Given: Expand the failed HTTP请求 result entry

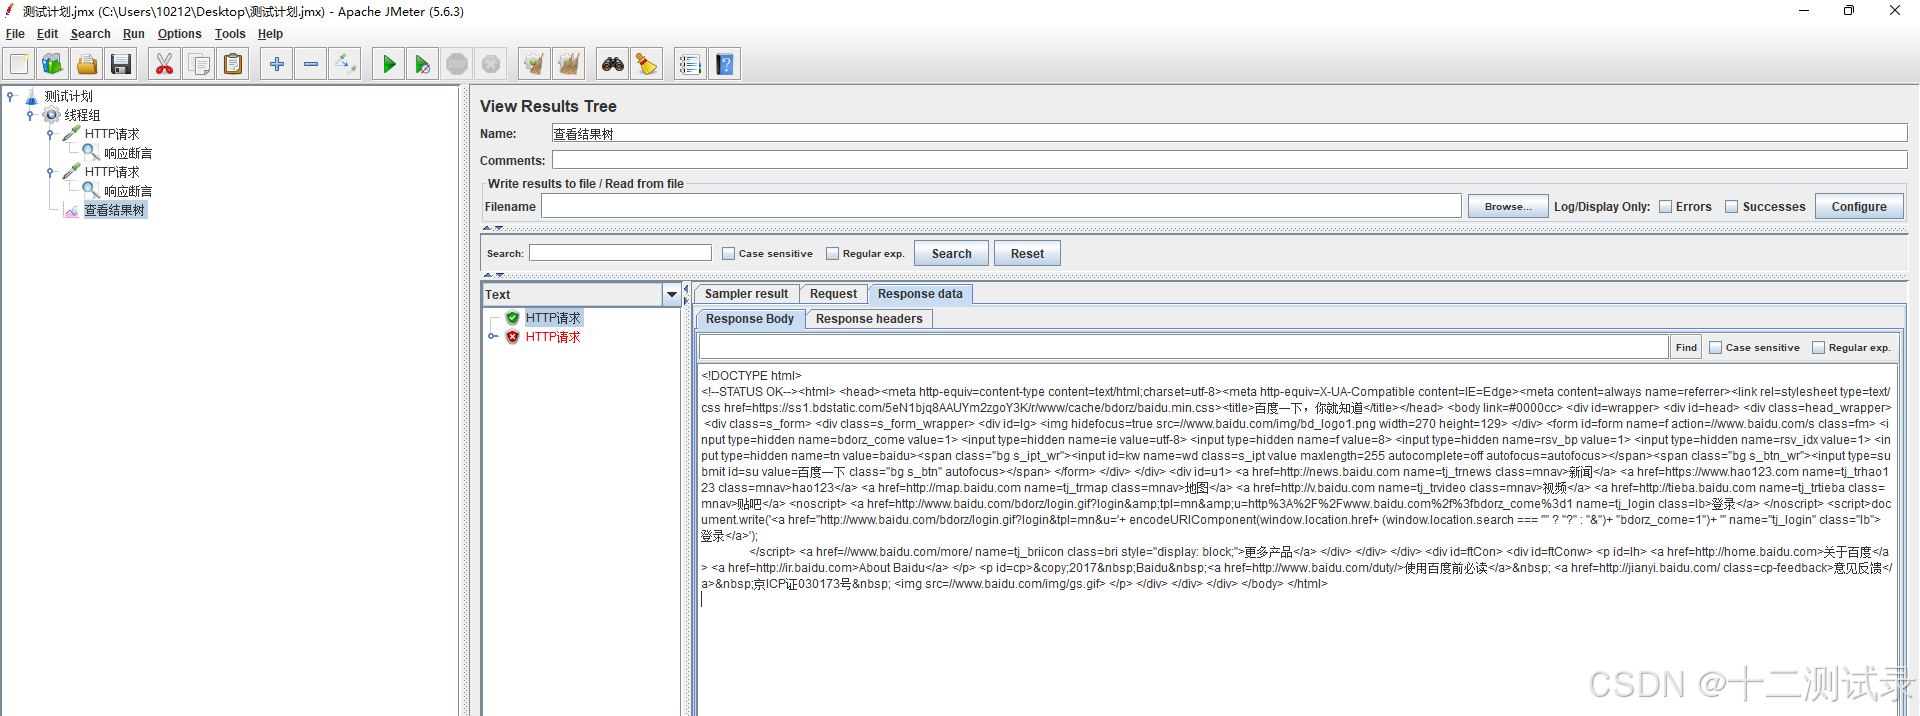Looking at the screenshot, I should coord(493,337).
